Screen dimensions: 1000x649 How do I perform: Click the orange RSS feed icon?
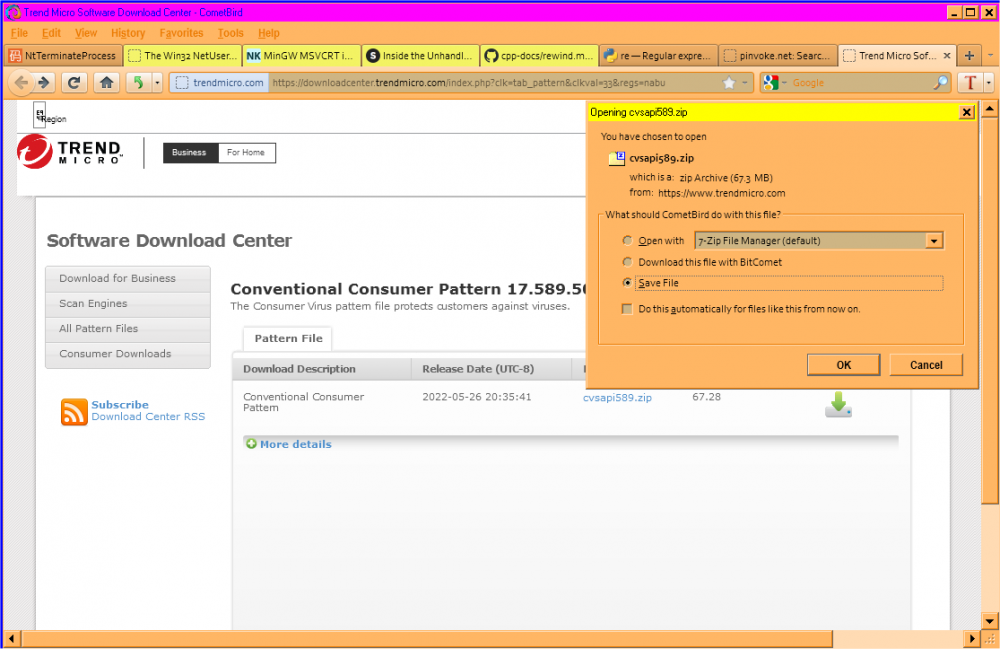point(74,411)
